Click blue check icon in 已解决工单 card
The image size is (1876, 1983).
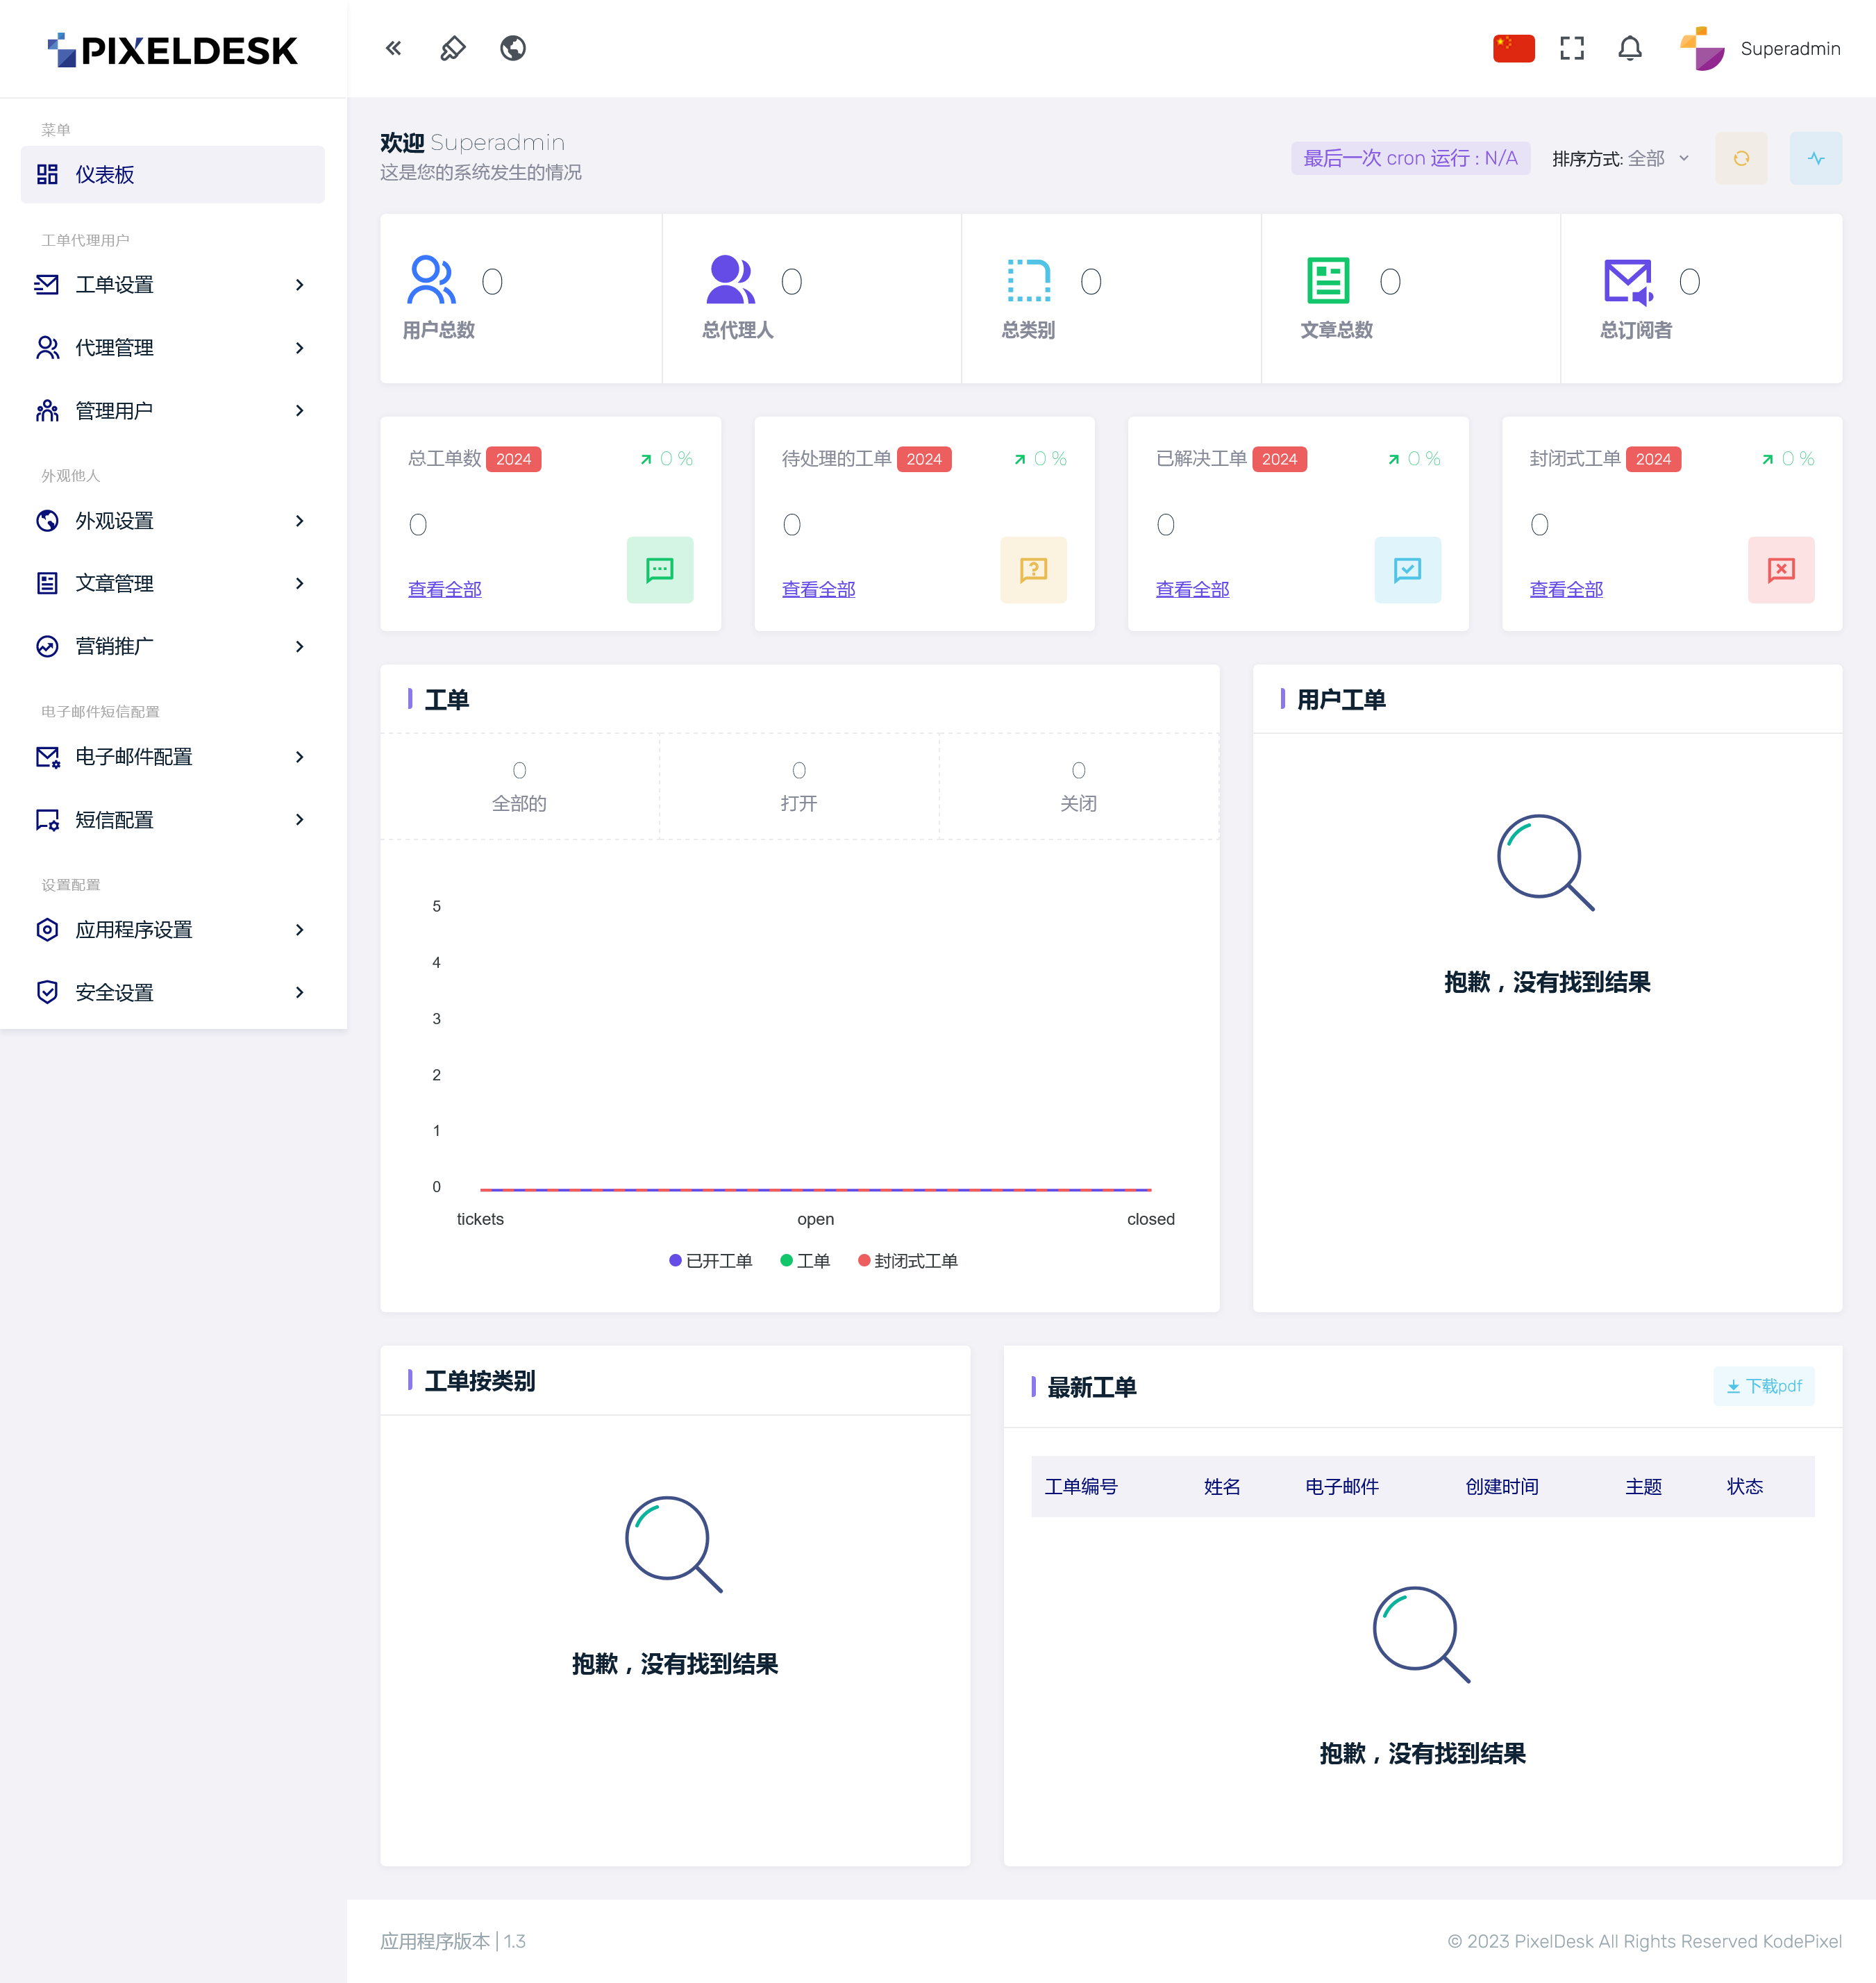(x=1407, y=570)
